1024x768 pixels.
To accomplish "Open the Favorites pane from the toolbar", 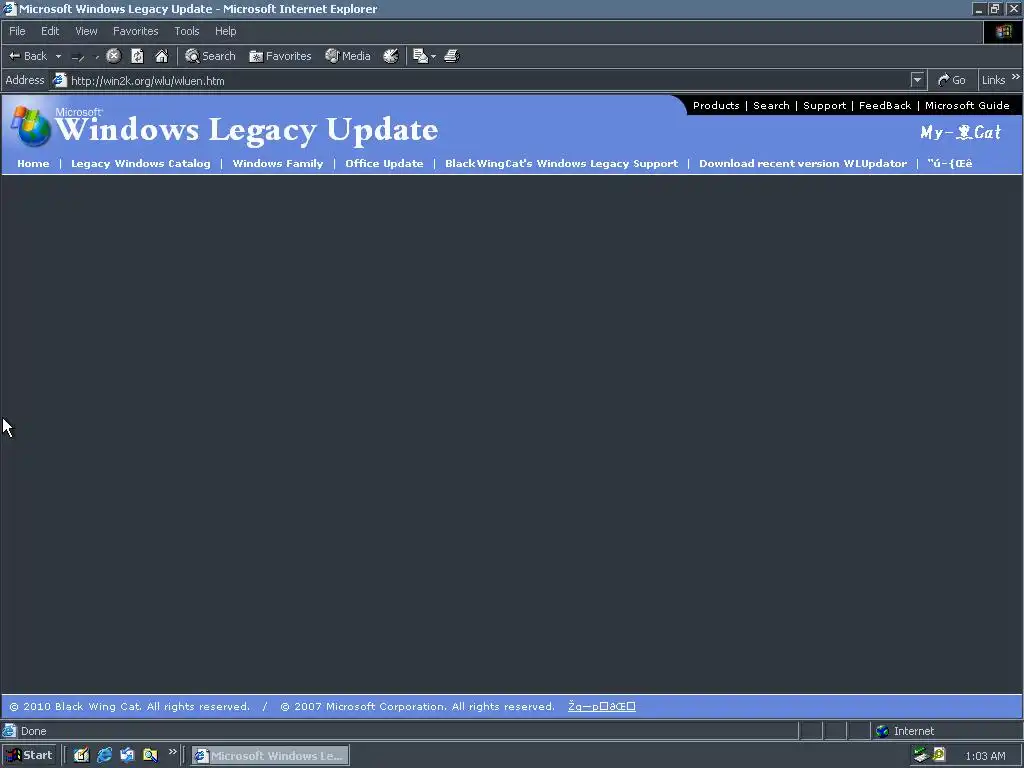I will [280, 56].
